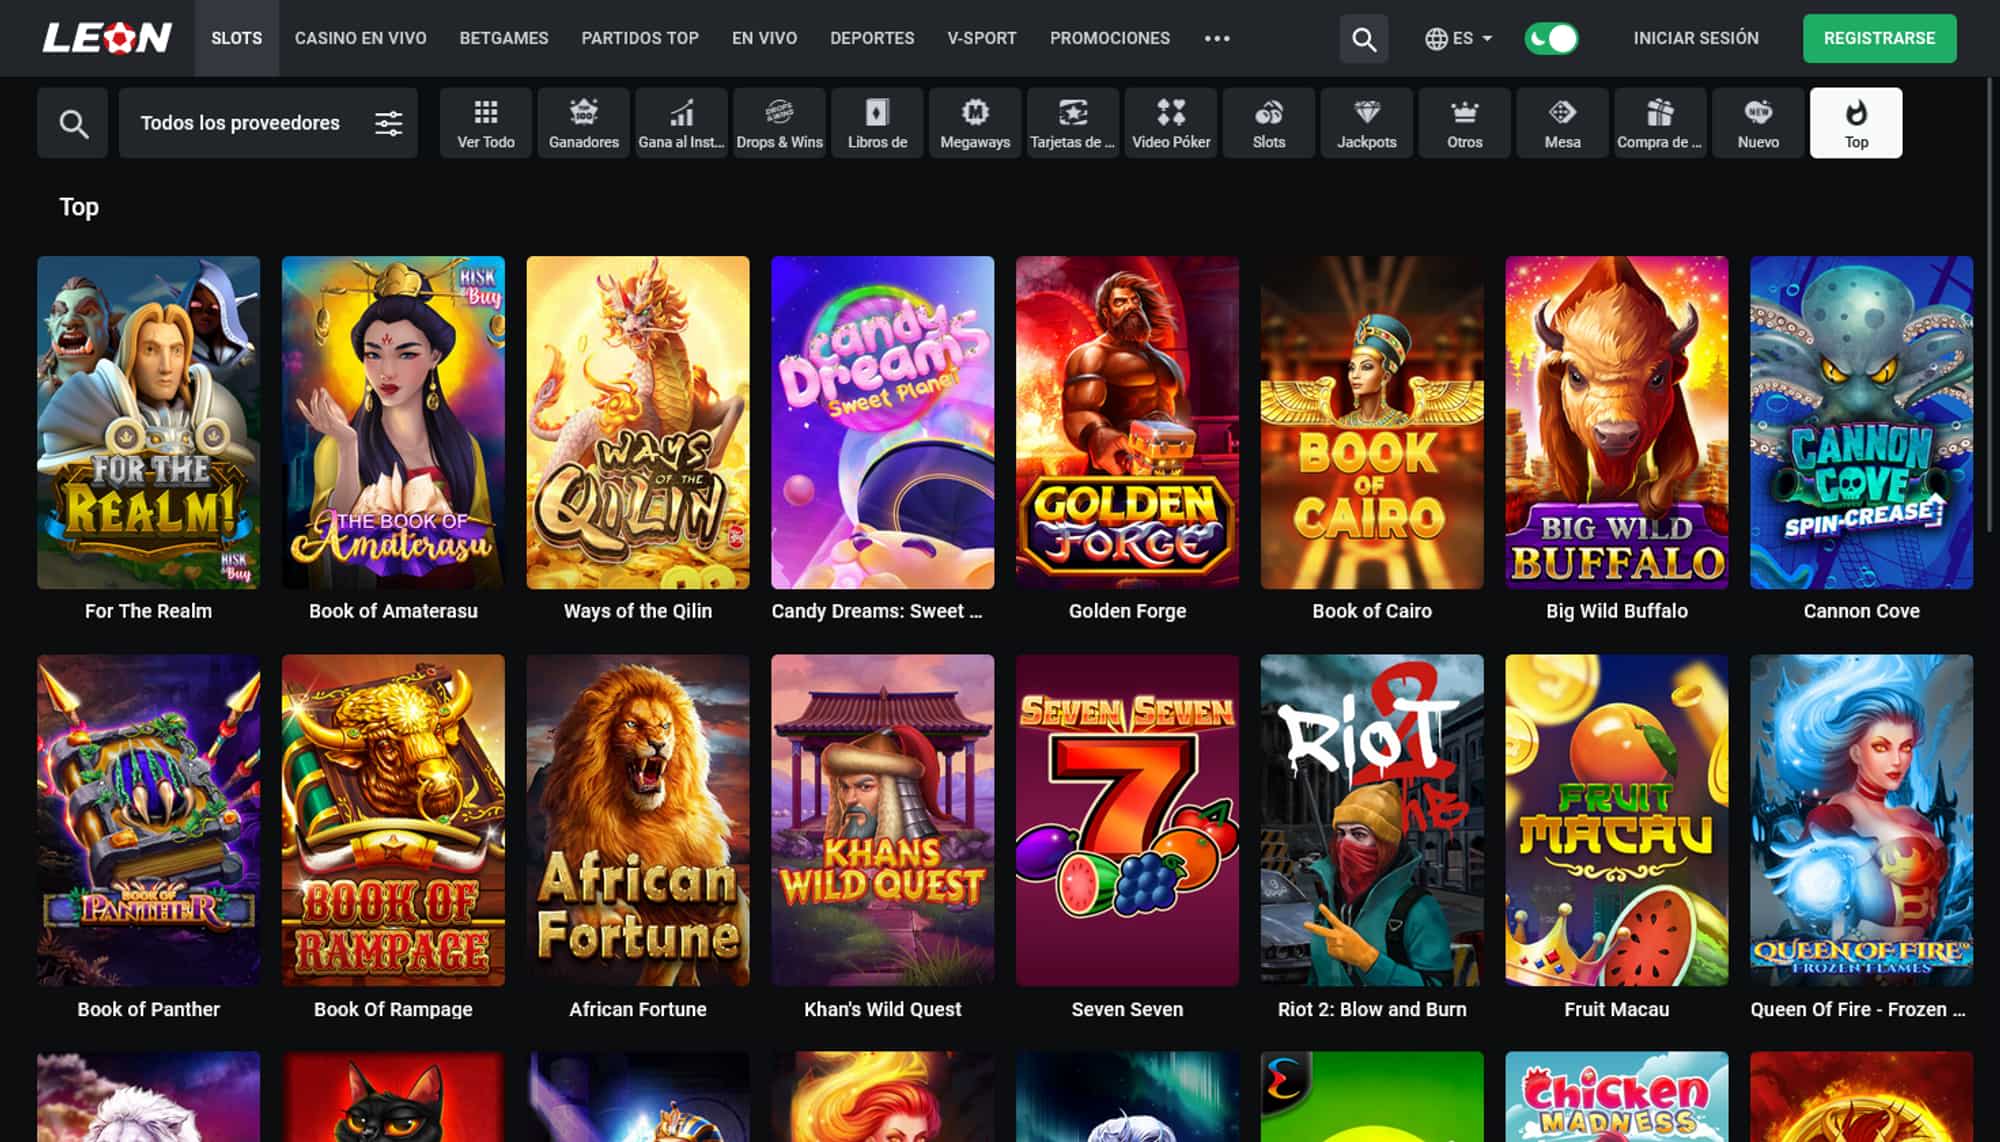Go to the Betgames tab
Viewport: 2000px width, 1142px height.
504,38
